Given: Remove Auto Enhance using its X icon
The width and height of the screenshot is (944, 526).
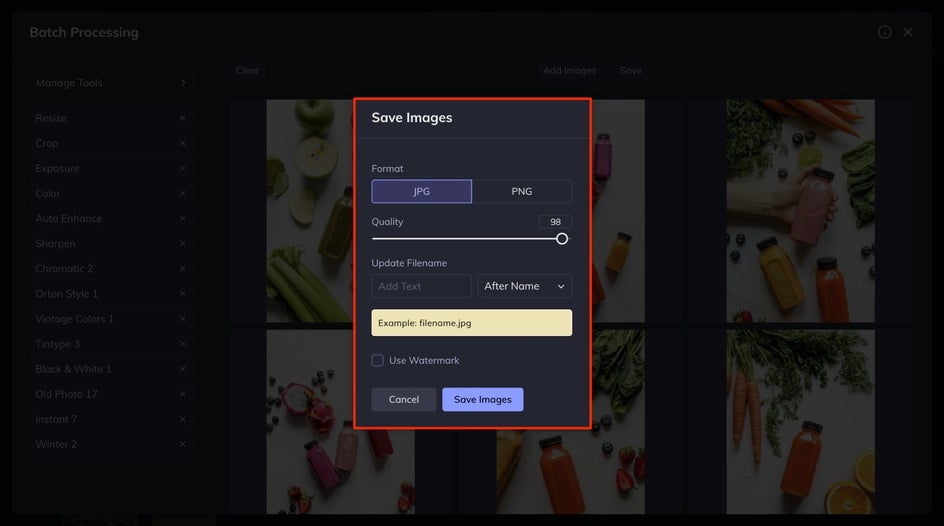Looking at the screenshot, I should point(182,218).
